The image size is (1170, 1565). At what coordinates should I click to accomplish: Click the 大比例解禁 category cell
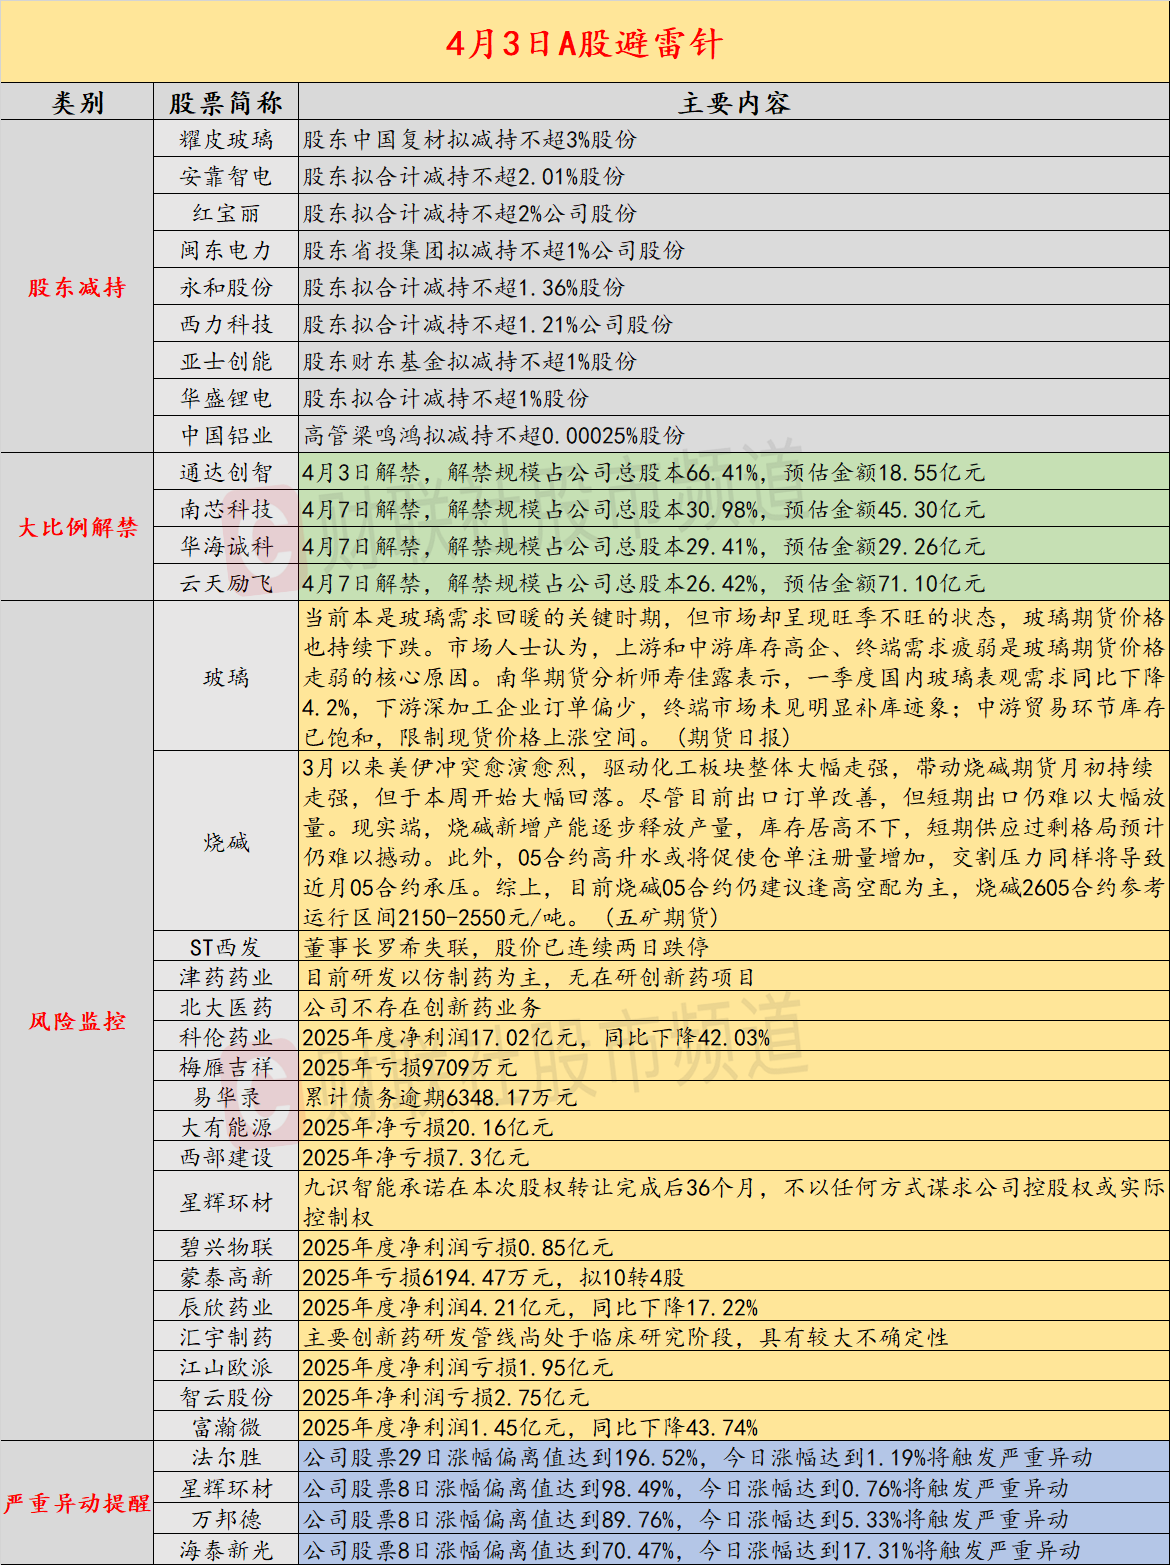(77, 527)
